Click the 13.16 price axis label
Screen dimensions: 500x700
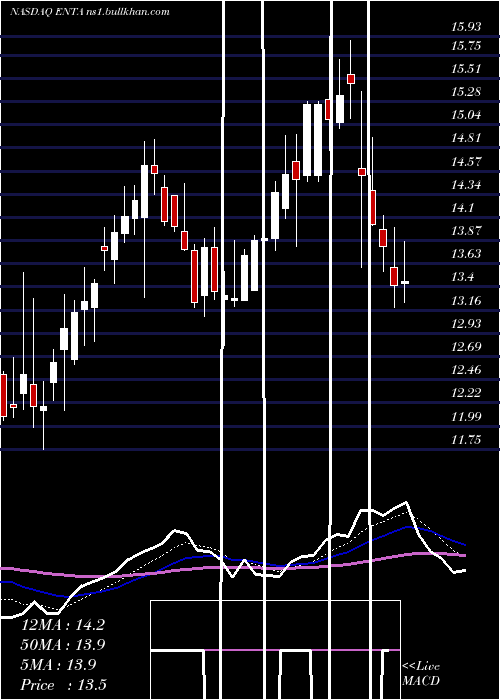click(x=467, y=301)
